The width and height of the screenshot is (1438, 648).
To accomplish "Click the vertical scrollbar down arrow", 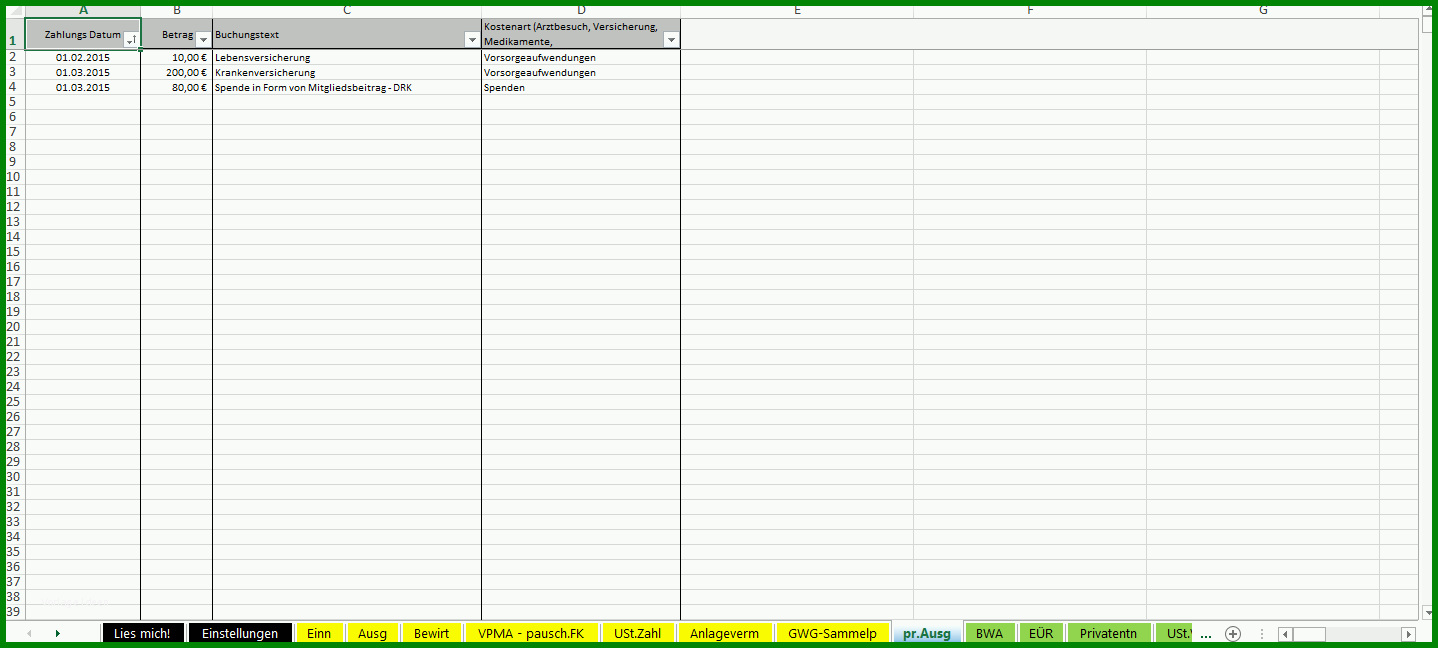I will (1426, 612).
